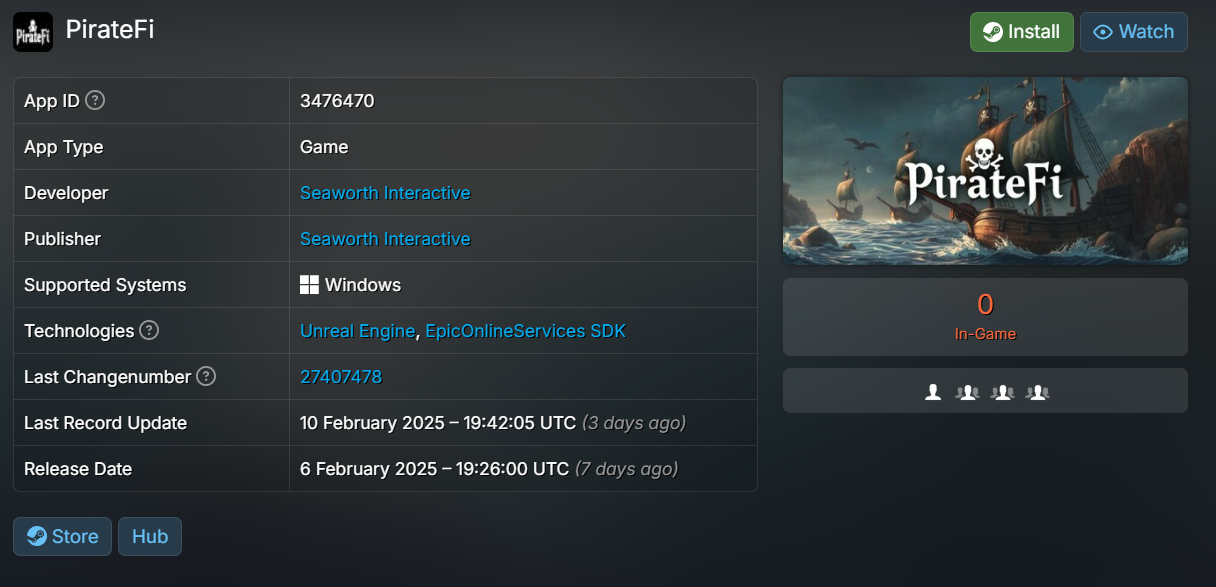
Task: Open the Developer's Seaworth Interactive link
Action: pos(385,193)
